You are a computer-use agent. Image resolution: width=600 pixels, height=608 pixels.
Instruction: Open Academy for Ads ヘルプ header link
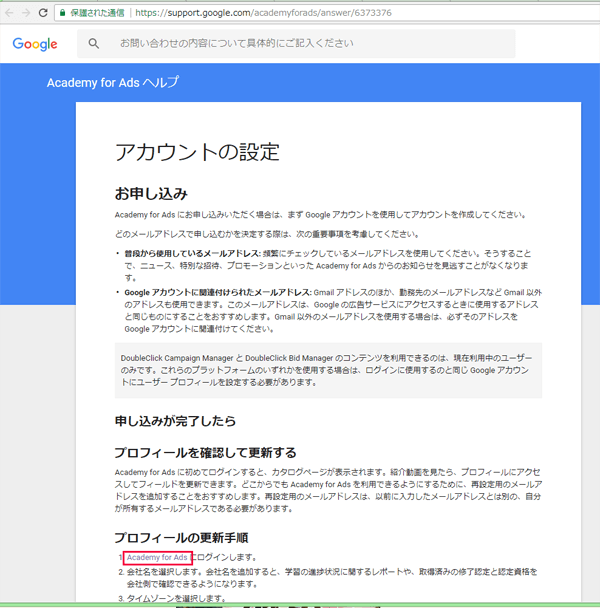112,82
